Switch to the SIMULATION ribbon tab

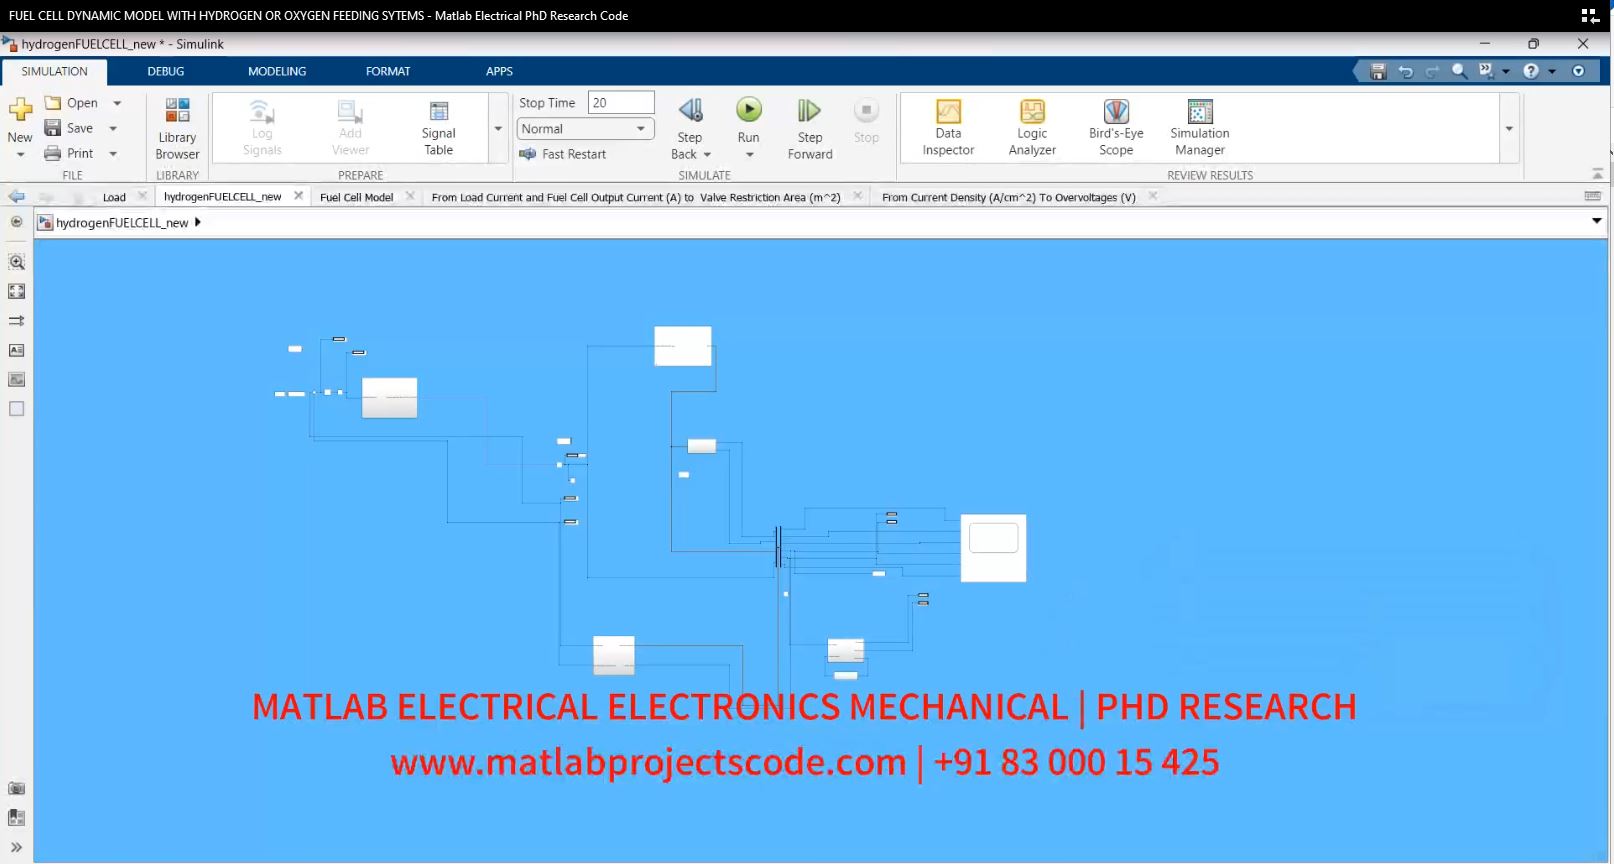coord(55,71)
